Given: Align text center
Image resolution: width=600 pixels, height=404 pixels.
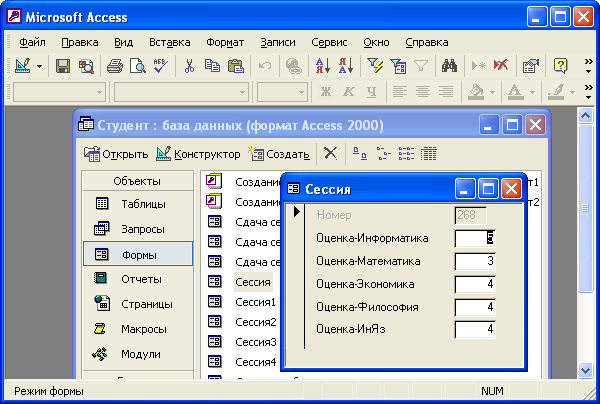Looking at the screenshot, I should 423,92.
